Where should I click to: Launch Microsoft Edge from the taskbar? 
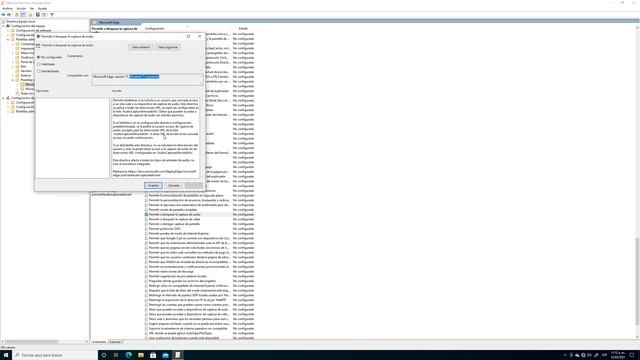[x=129, y=355]
